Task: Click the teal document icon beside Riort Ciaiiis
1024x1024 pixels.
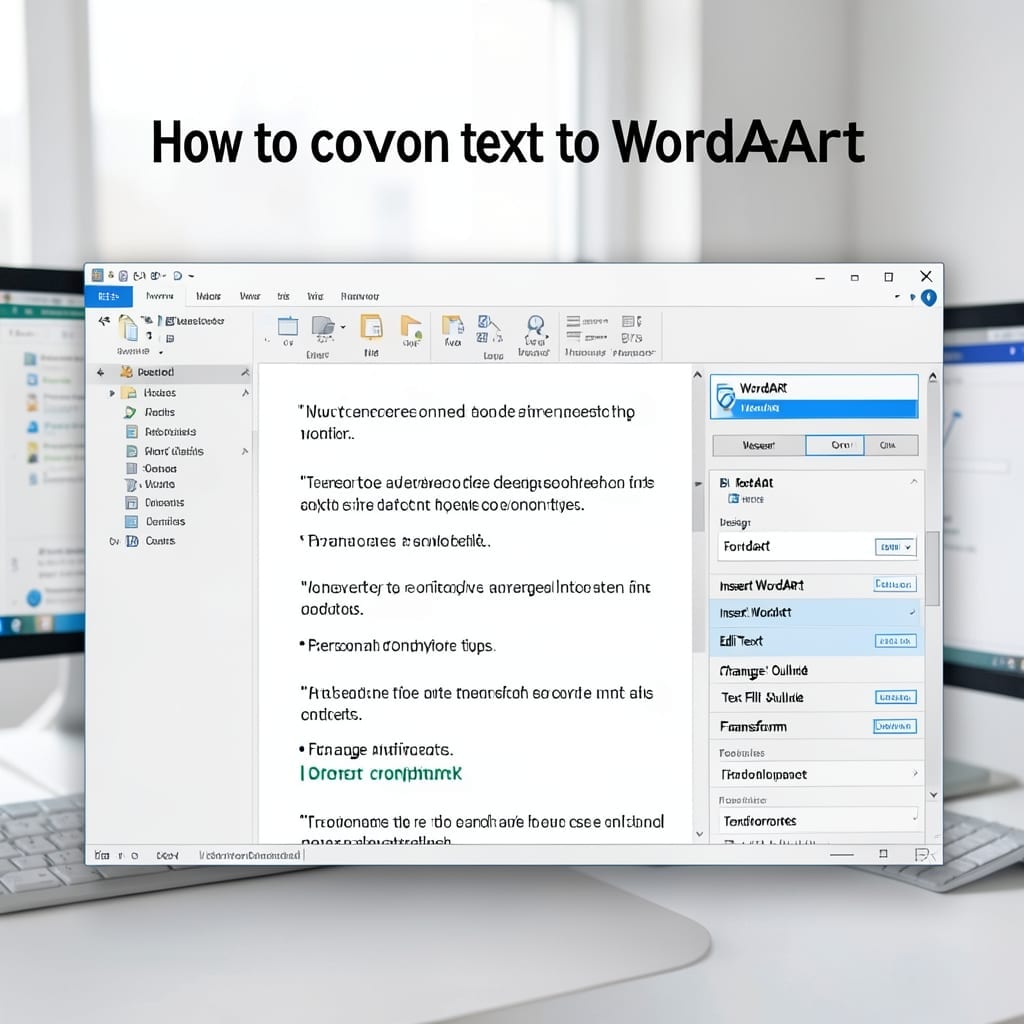Action: [x=131, y=451]
